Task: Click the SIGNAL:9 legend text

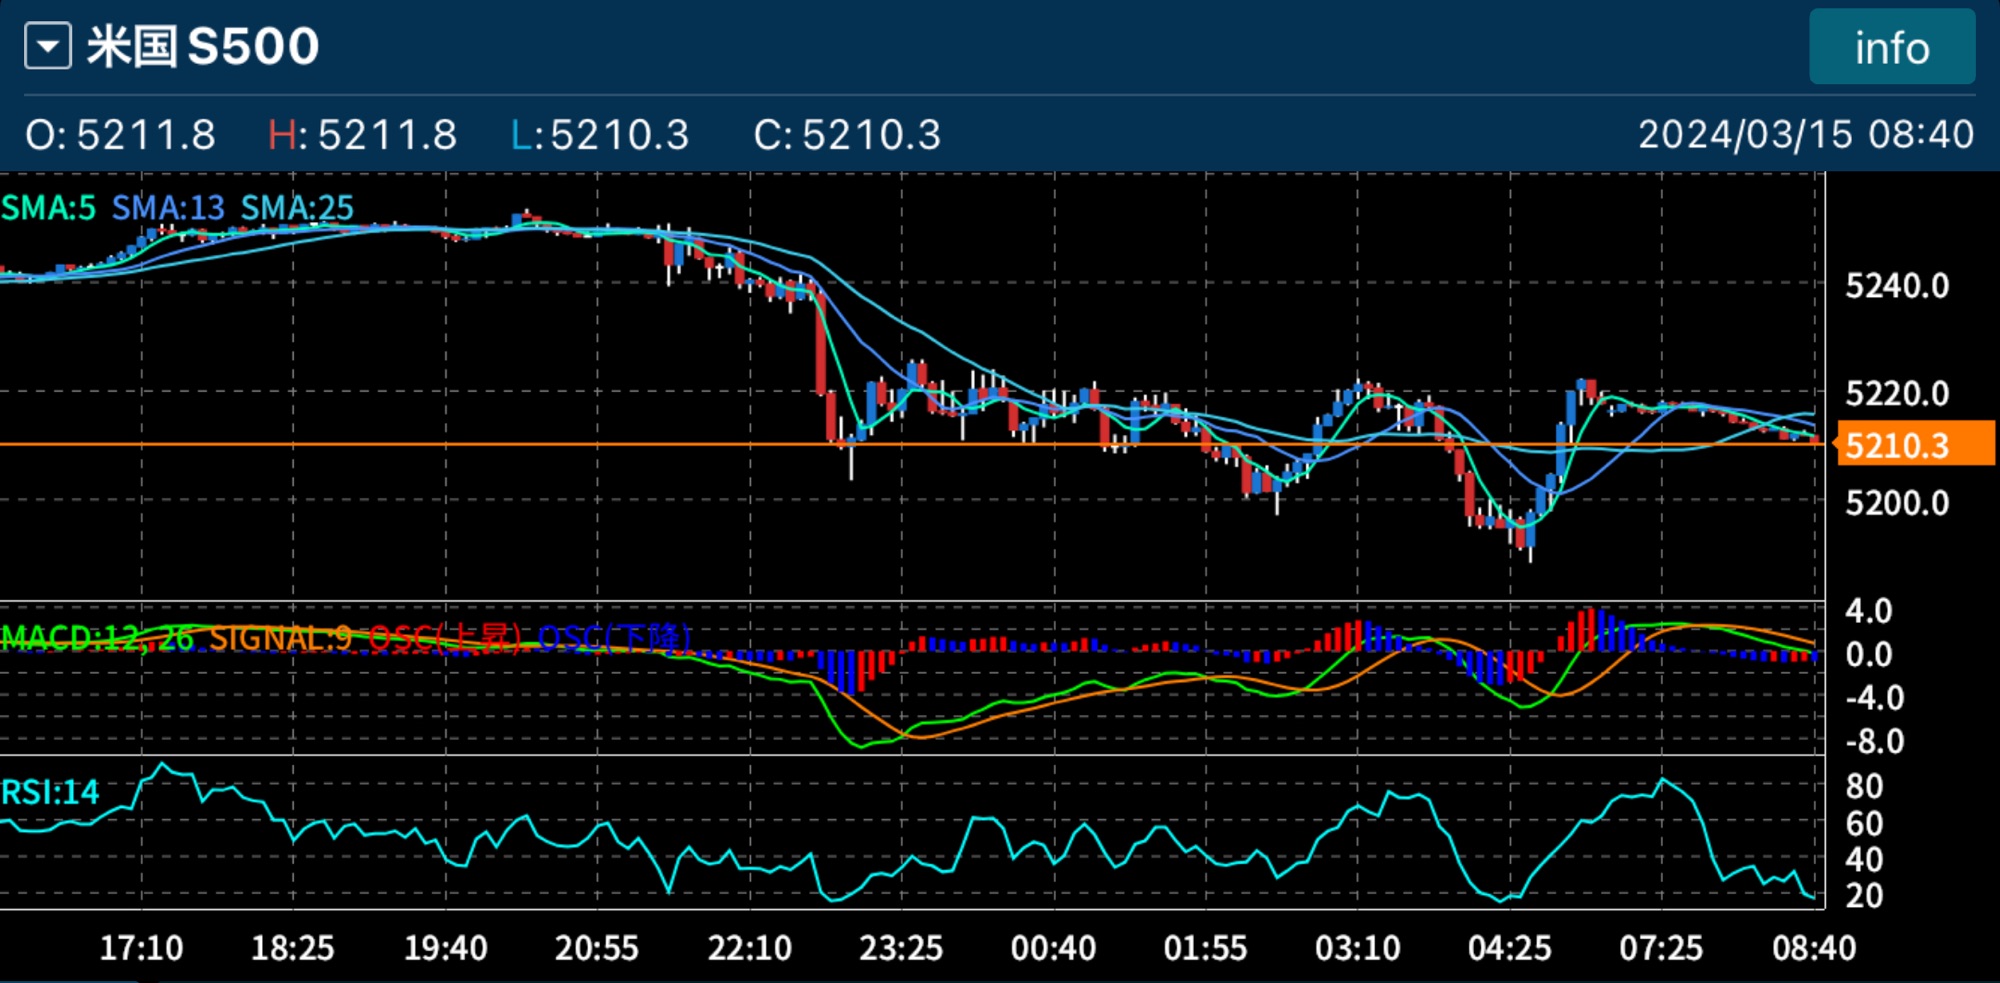Action: tap(280, 638)
